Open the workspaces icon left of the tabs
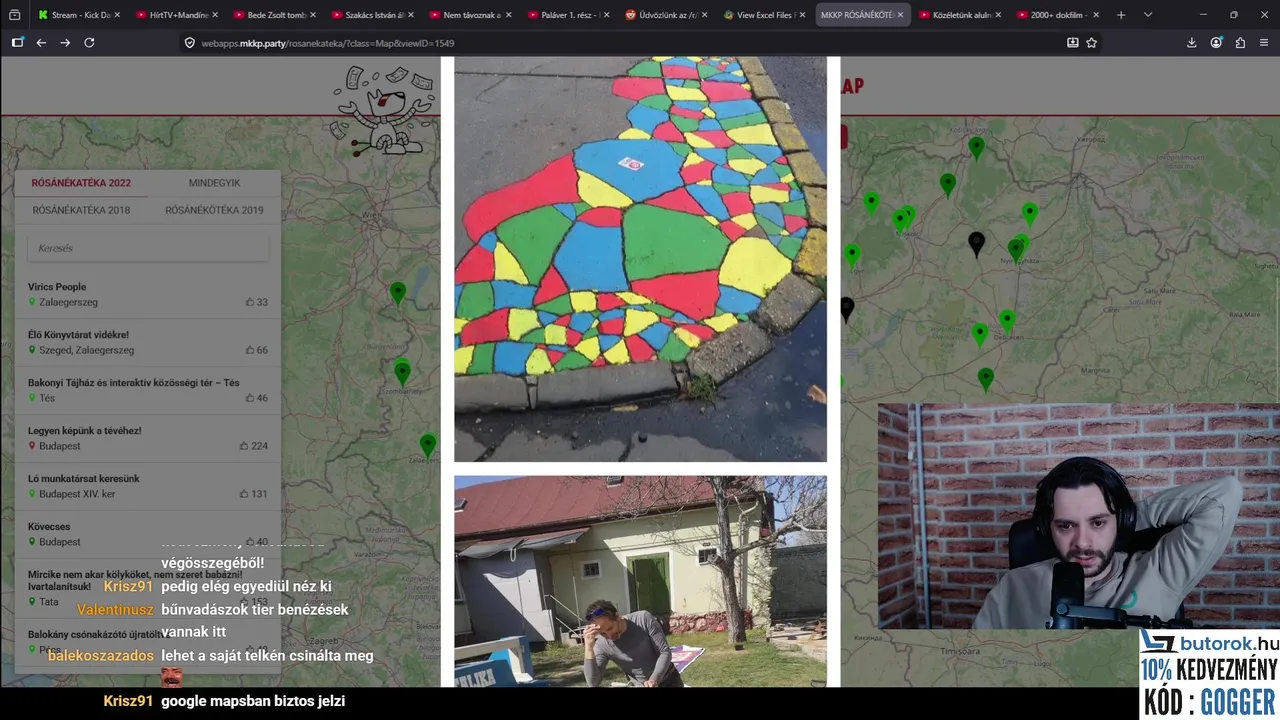Viewport: 1280px width, 720px height. pyautogui.click(x=14, y=15)
